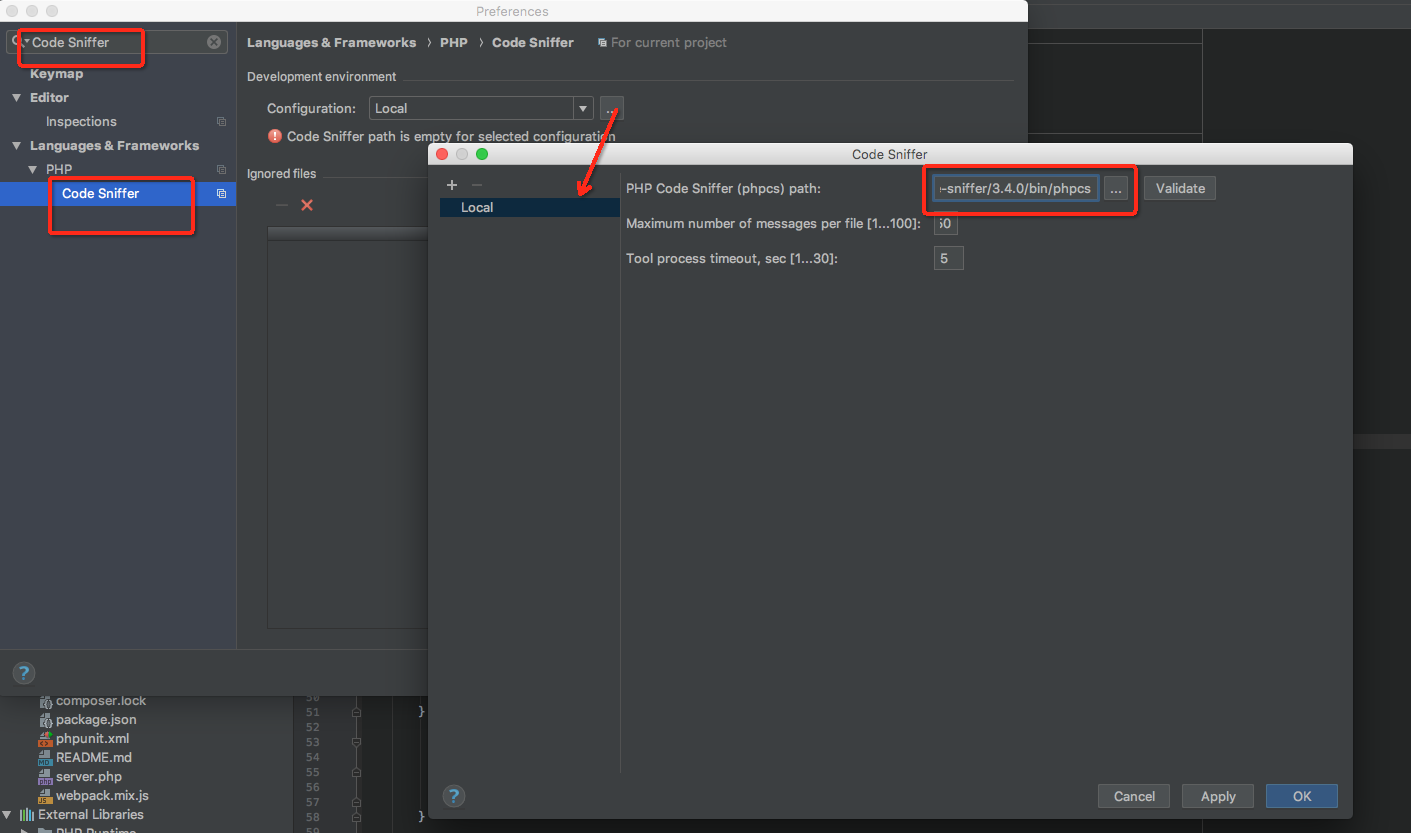Collapse External Libraries
The height and width of the screenshot is (833, 1411).
point(7,814)
